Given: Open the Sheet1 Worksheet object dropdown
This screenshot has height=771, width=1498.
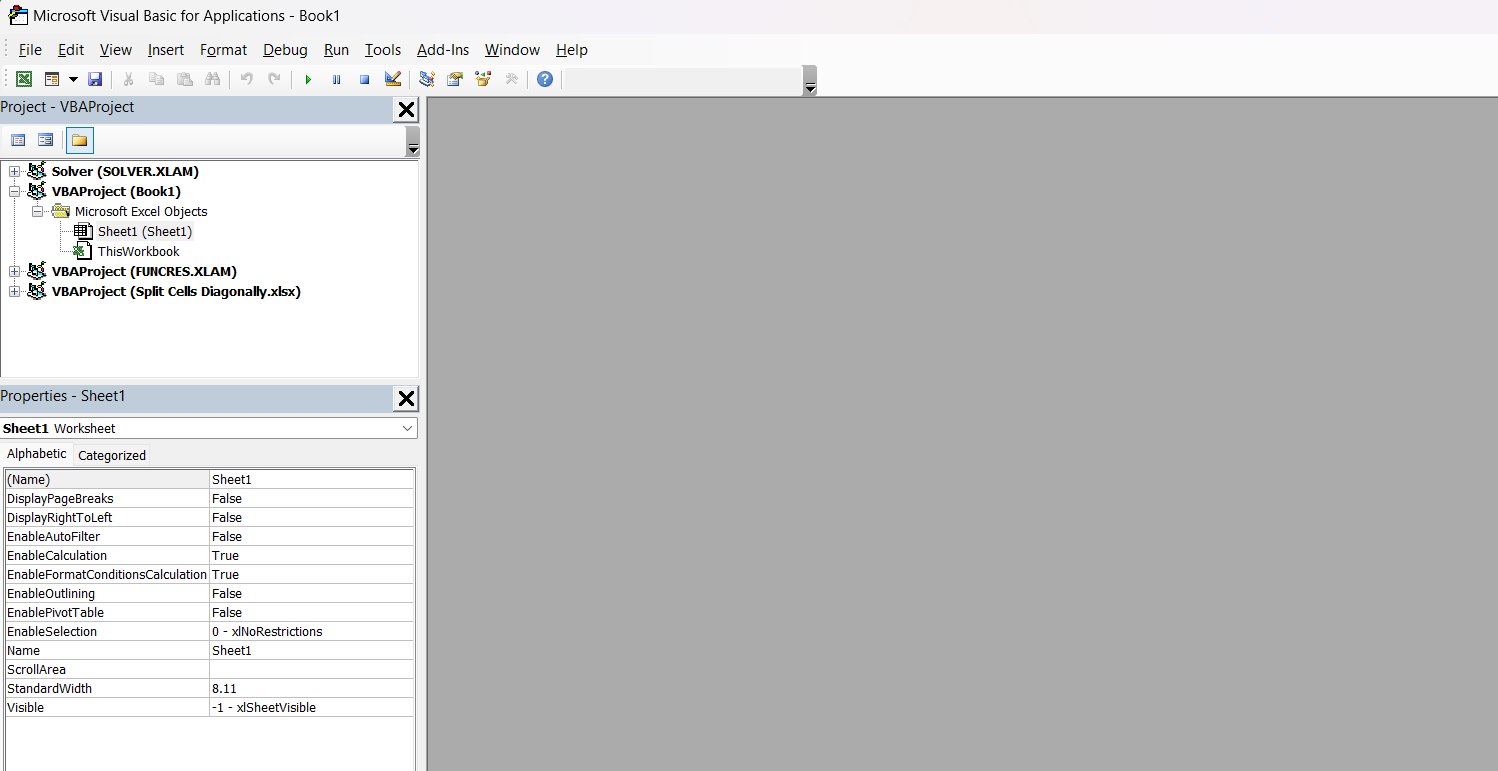Looking at the screenshot, I should click(407, 428).
